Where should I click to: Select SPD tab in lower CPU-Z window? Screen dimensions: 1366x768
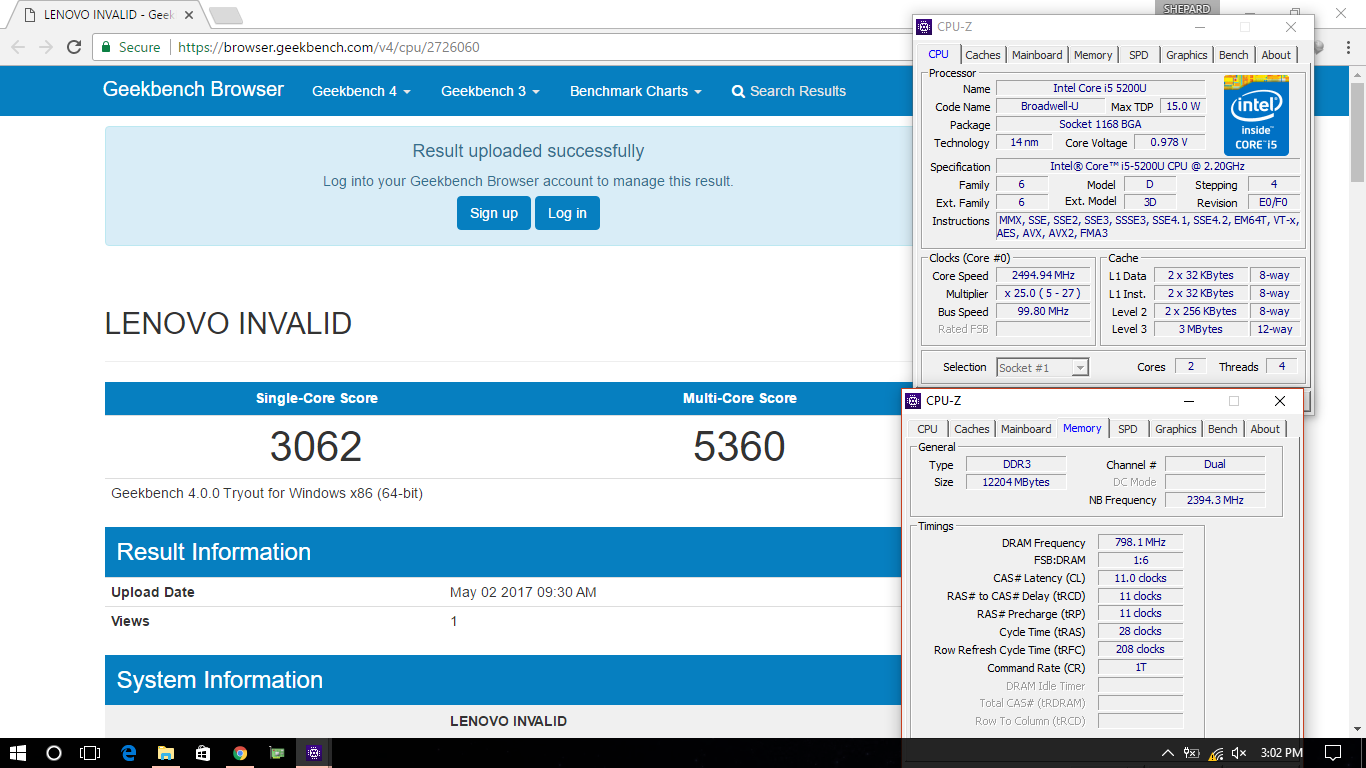[1128, 429]
